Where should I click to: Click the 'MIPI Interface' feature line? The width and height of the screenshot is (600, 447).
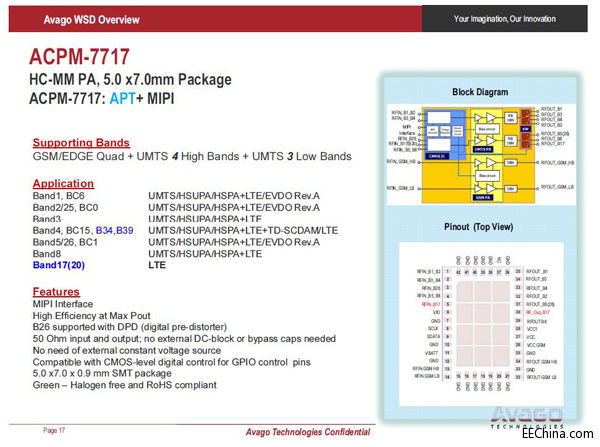(x=63, y=304)
